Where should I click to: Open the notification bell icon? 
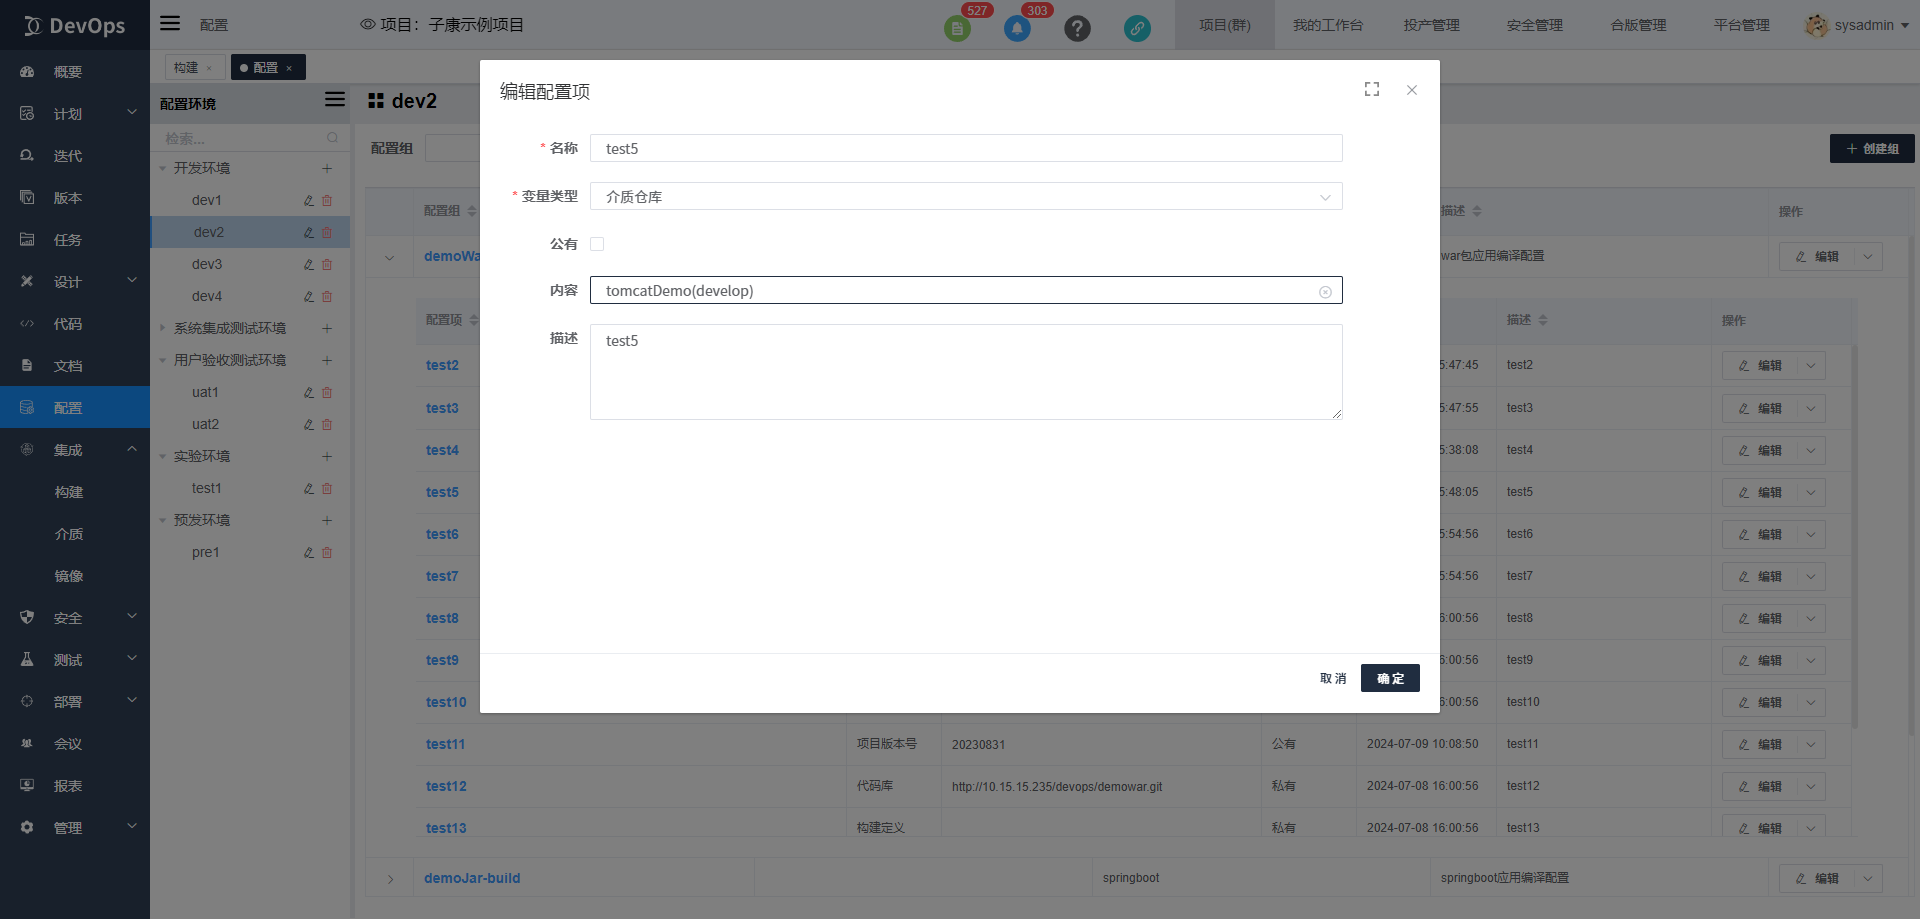click(1017, 28)
